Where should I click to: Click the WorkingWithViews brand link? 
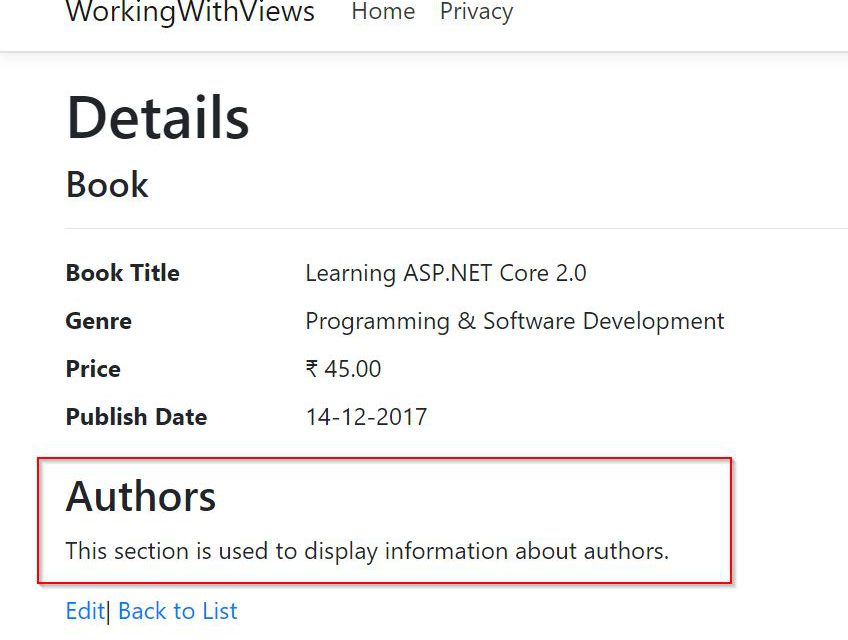point(190,13)
